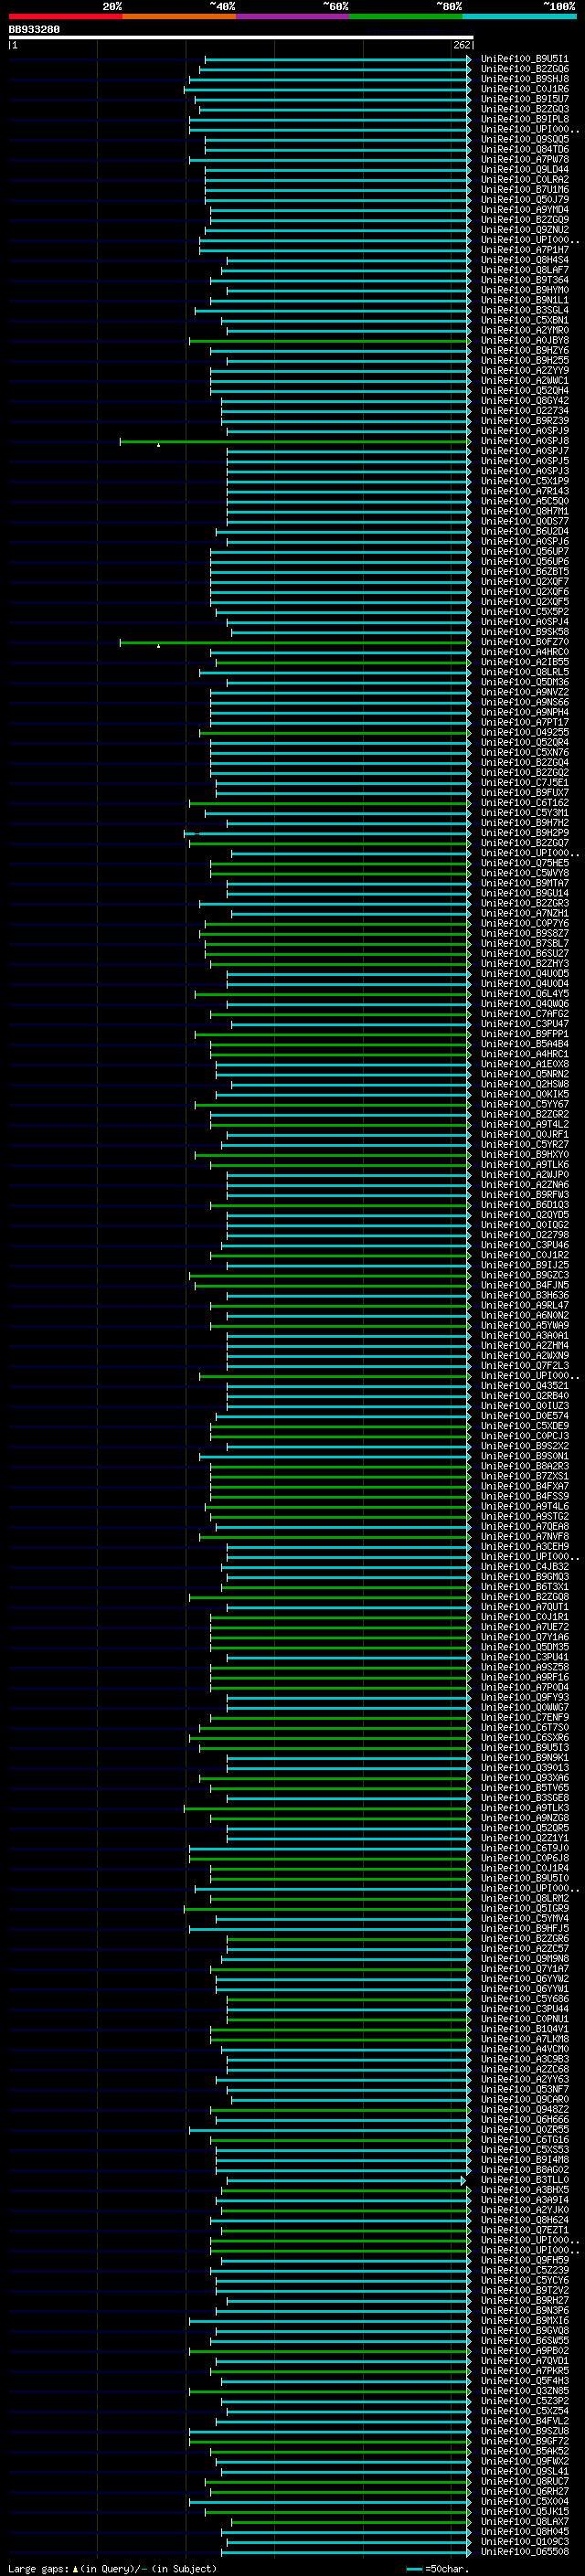This screenshot has width=585, height=2576.
Task: Click the white query sequence bar
Action: pyautogui.click(x=241, y=38)
